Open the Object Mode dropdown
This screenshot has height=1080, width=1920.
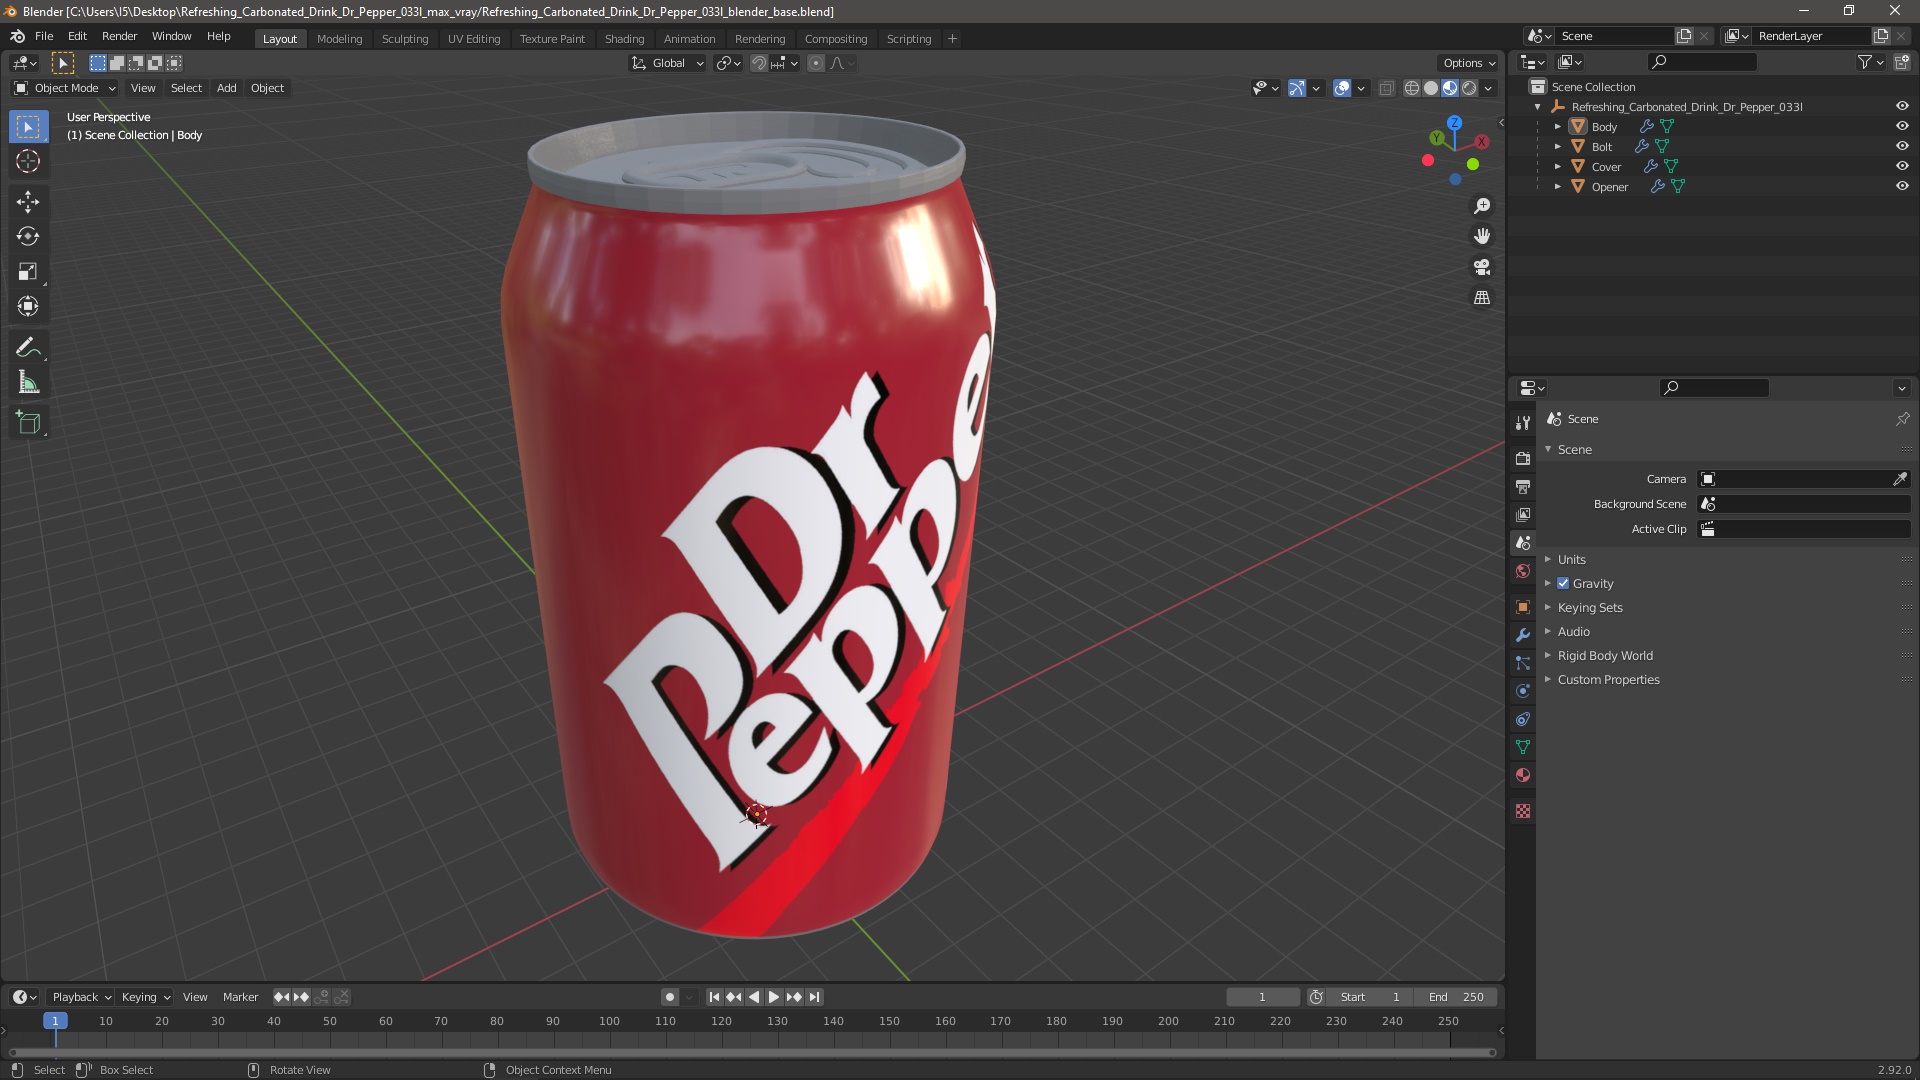65,88
